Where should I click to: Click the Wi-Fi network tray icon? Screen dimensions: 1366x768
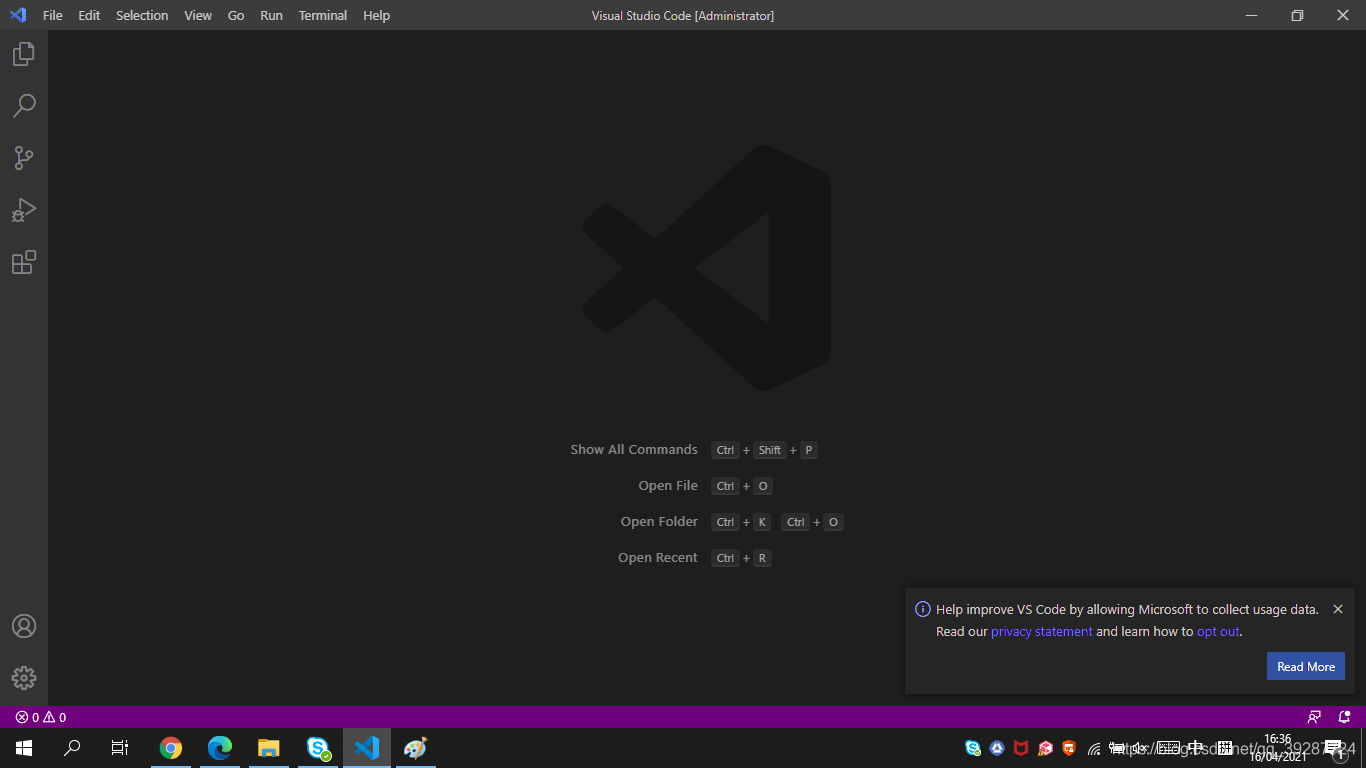pyautogui.click(x=1094, y=749)
